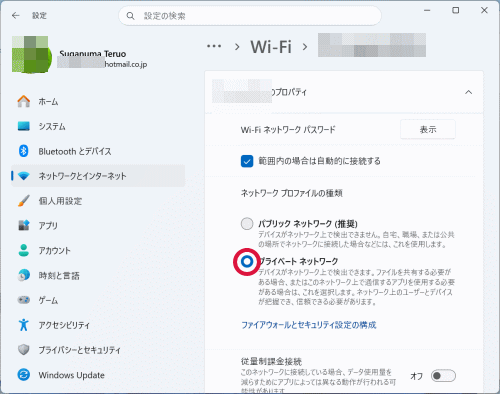Click the Windows Update sync icon

tap(24, 375)
